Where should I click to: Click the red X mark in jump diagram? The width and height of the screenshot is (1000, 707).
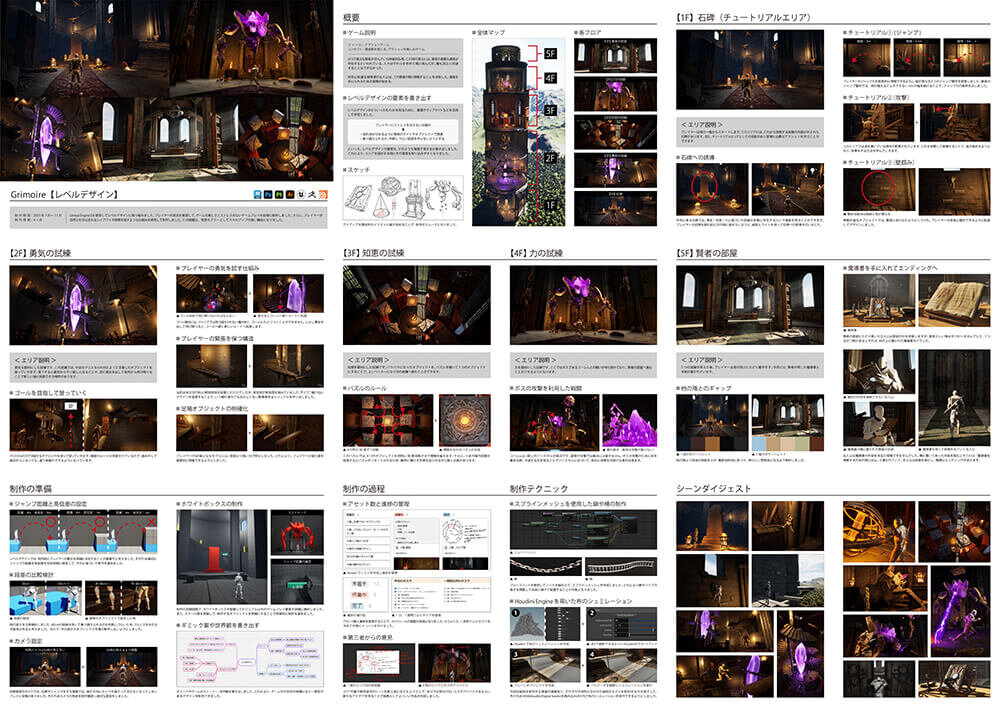(x=151, y=524)
